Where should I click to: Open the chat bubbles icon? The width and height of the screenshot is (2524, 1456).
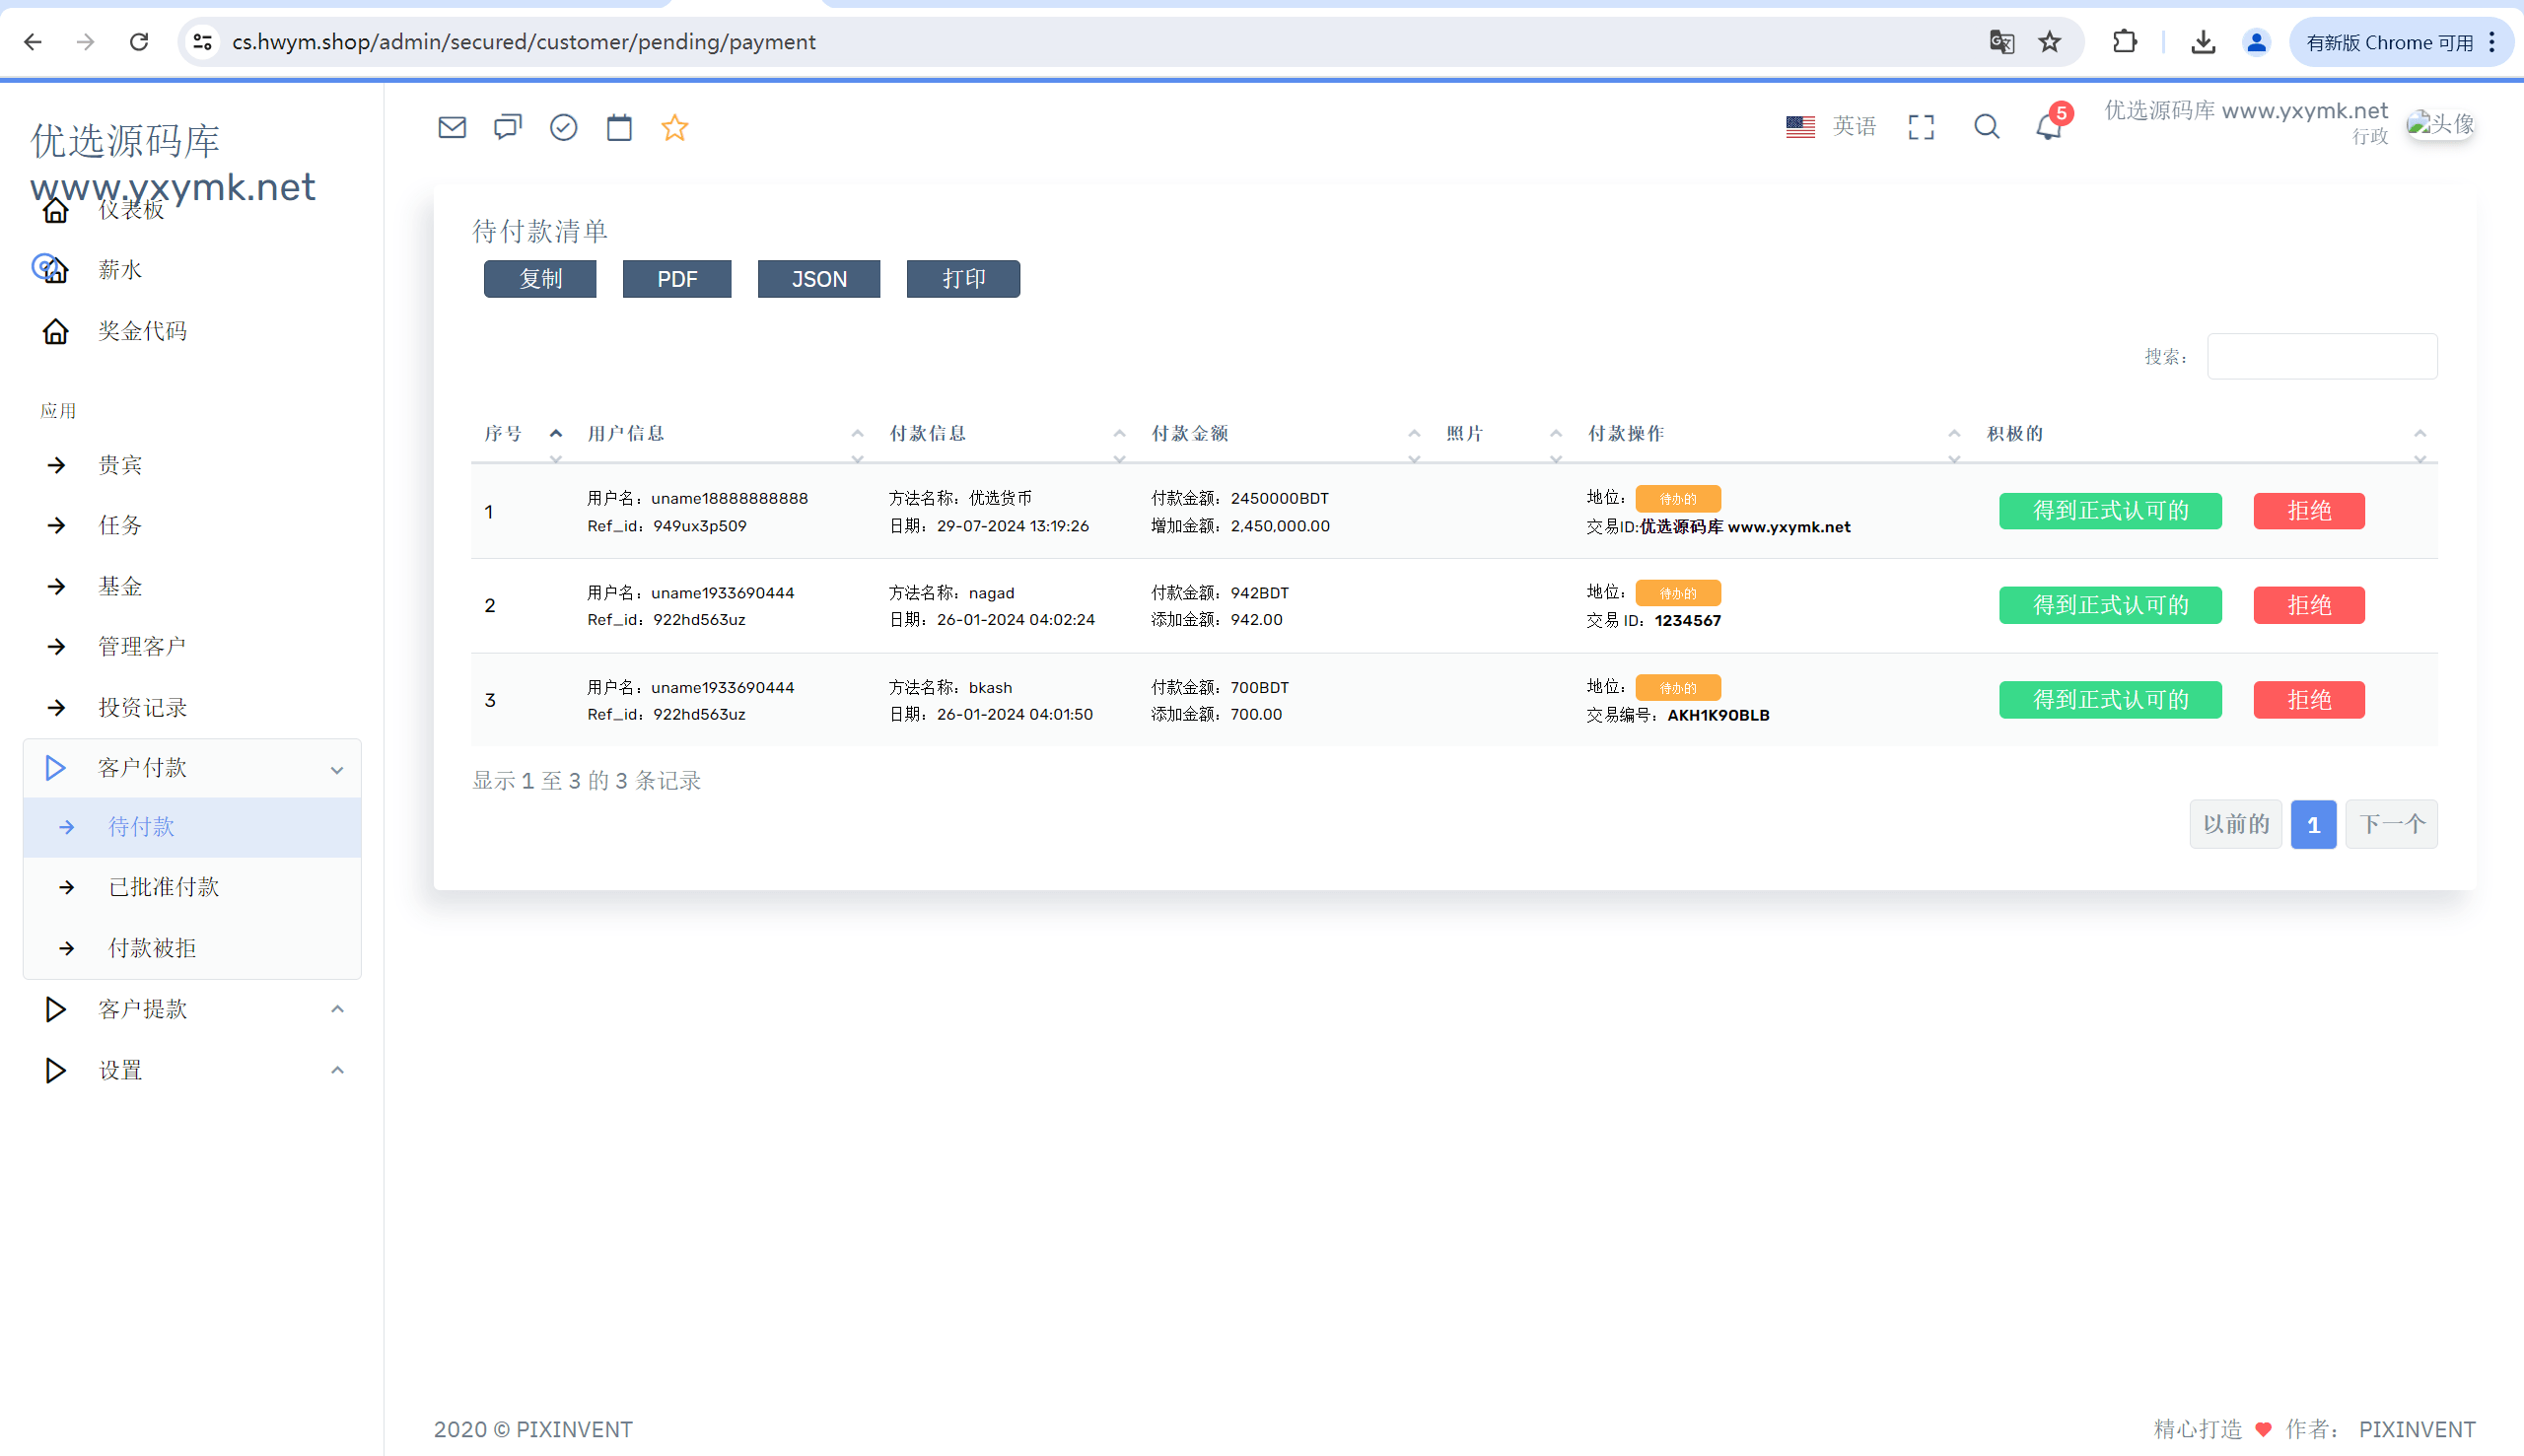click(508, 127)
